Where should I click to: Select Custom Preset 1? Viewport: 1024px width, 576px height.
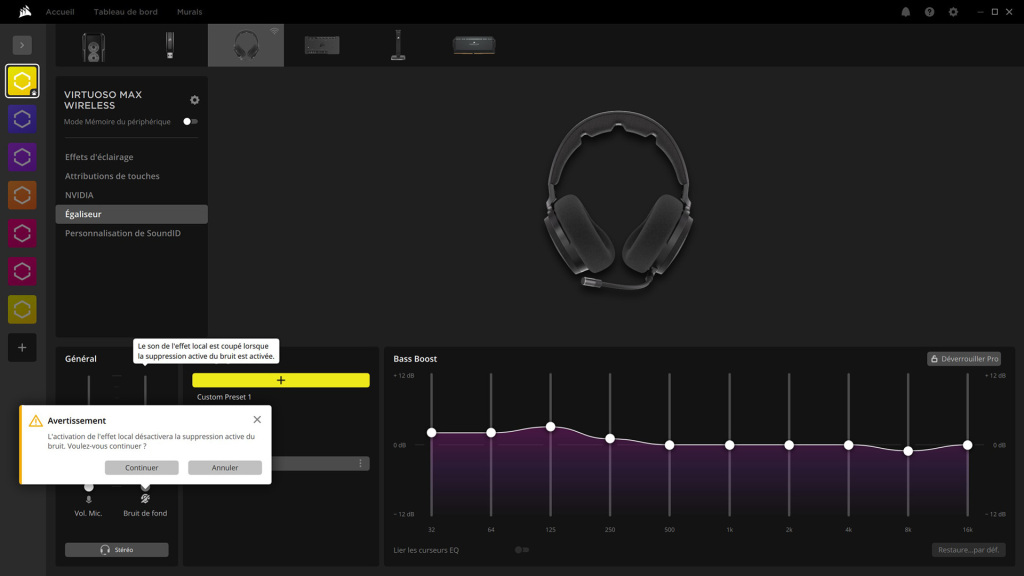click(x=224, y=397)
